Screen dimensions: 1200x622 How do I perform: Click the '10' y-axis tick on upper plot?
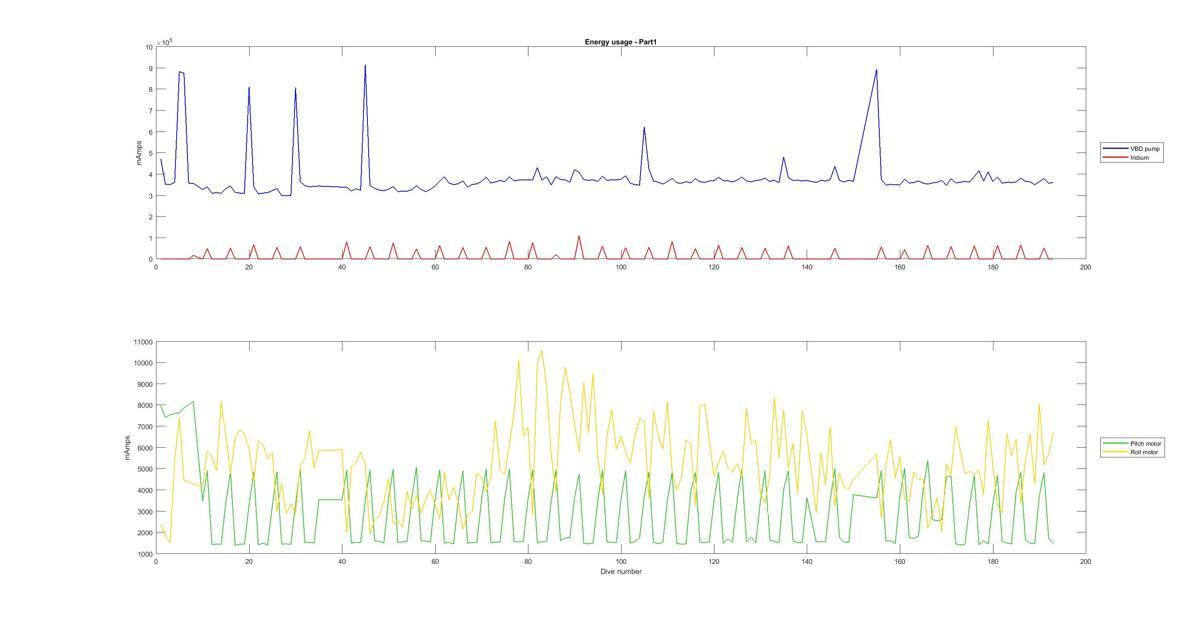pyautogui.click(x=149, y=47)
